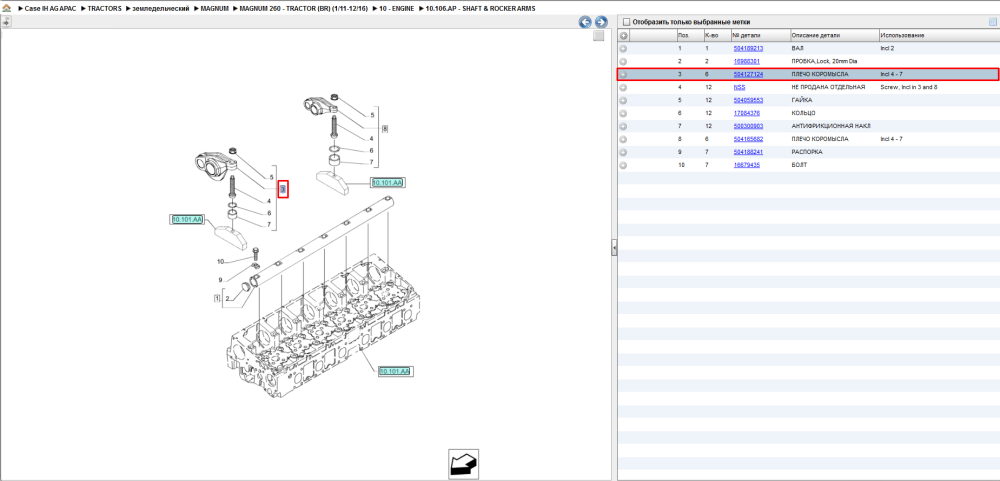
Task: Click the plus icon on row ВАЛ
Action: coord(623,48)
